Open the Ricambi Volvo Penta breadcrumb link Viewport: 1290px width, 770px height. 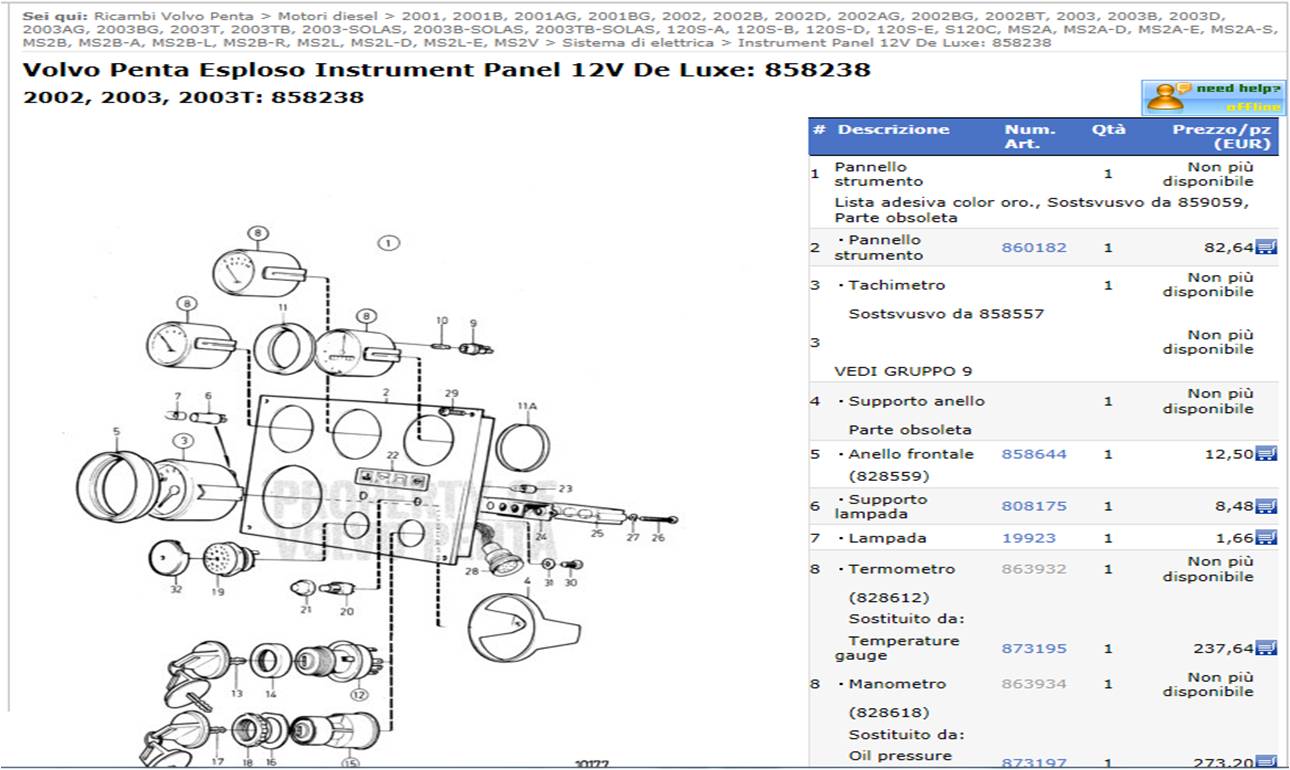172,18
